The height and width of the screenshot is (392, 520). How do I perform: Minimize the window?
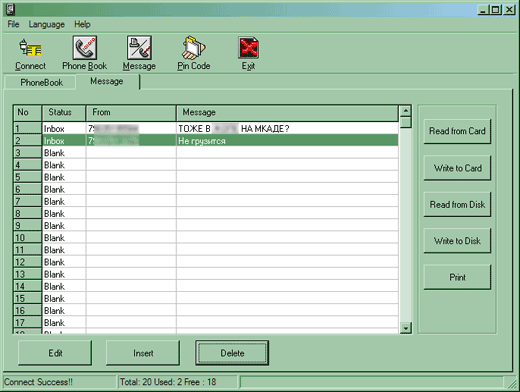[x=482, y=10]
